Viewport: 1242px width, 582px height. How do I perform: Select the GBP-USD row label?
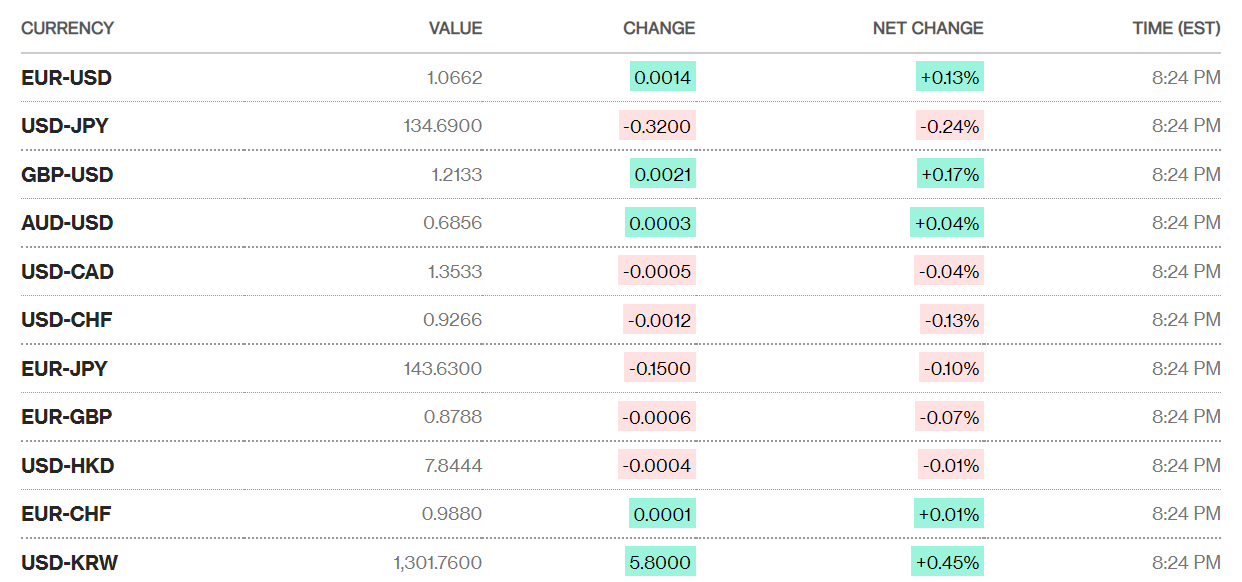click(67, 175)
